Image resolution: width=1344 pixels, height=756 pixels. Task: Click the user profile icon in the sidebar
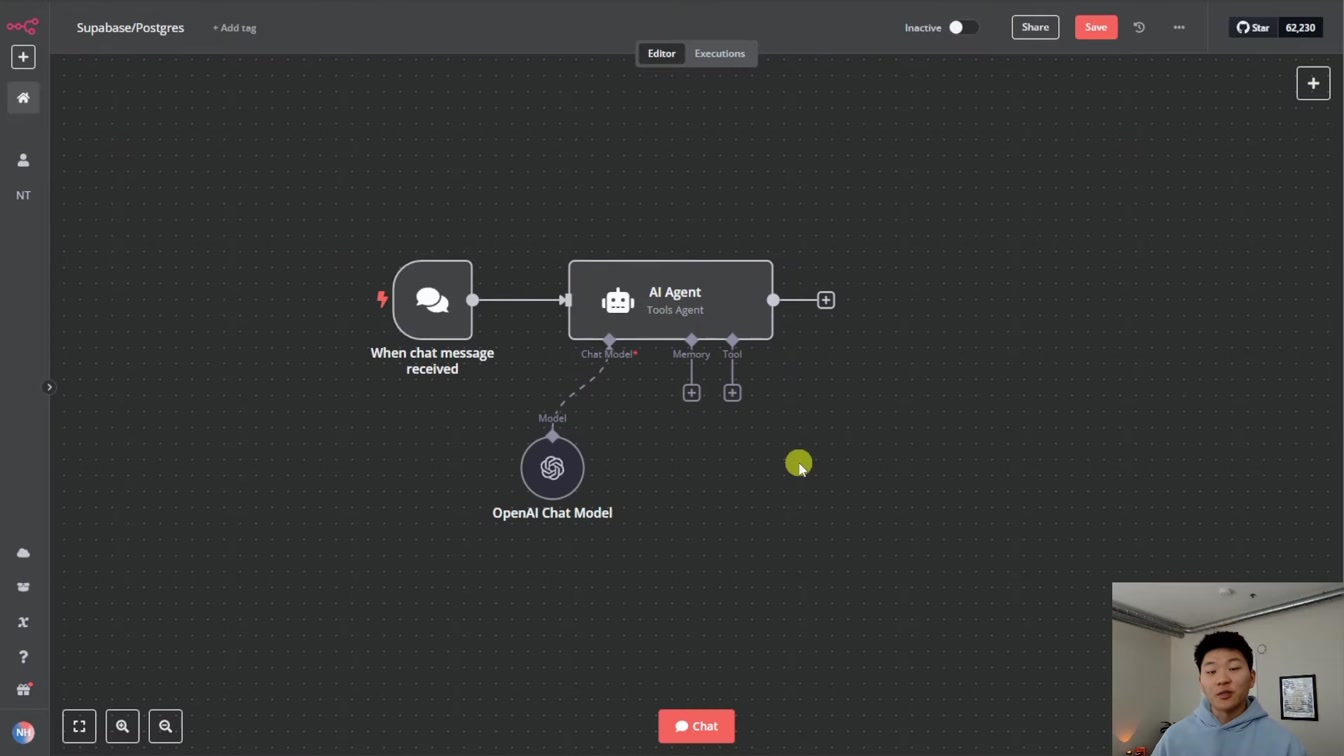click(23, 160)
